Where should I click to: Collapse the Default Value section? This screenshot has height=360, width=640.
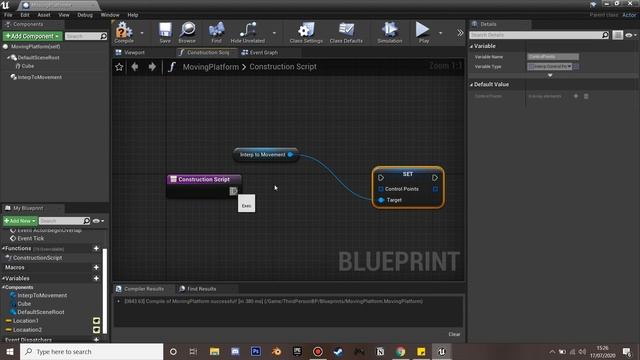471,84
